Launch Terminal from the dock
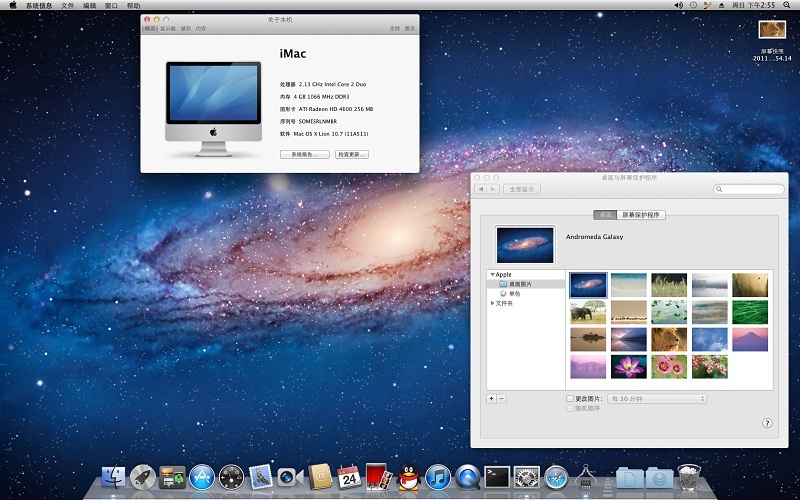This screenshot has width=800, height=500. click(x=497, y=477)
